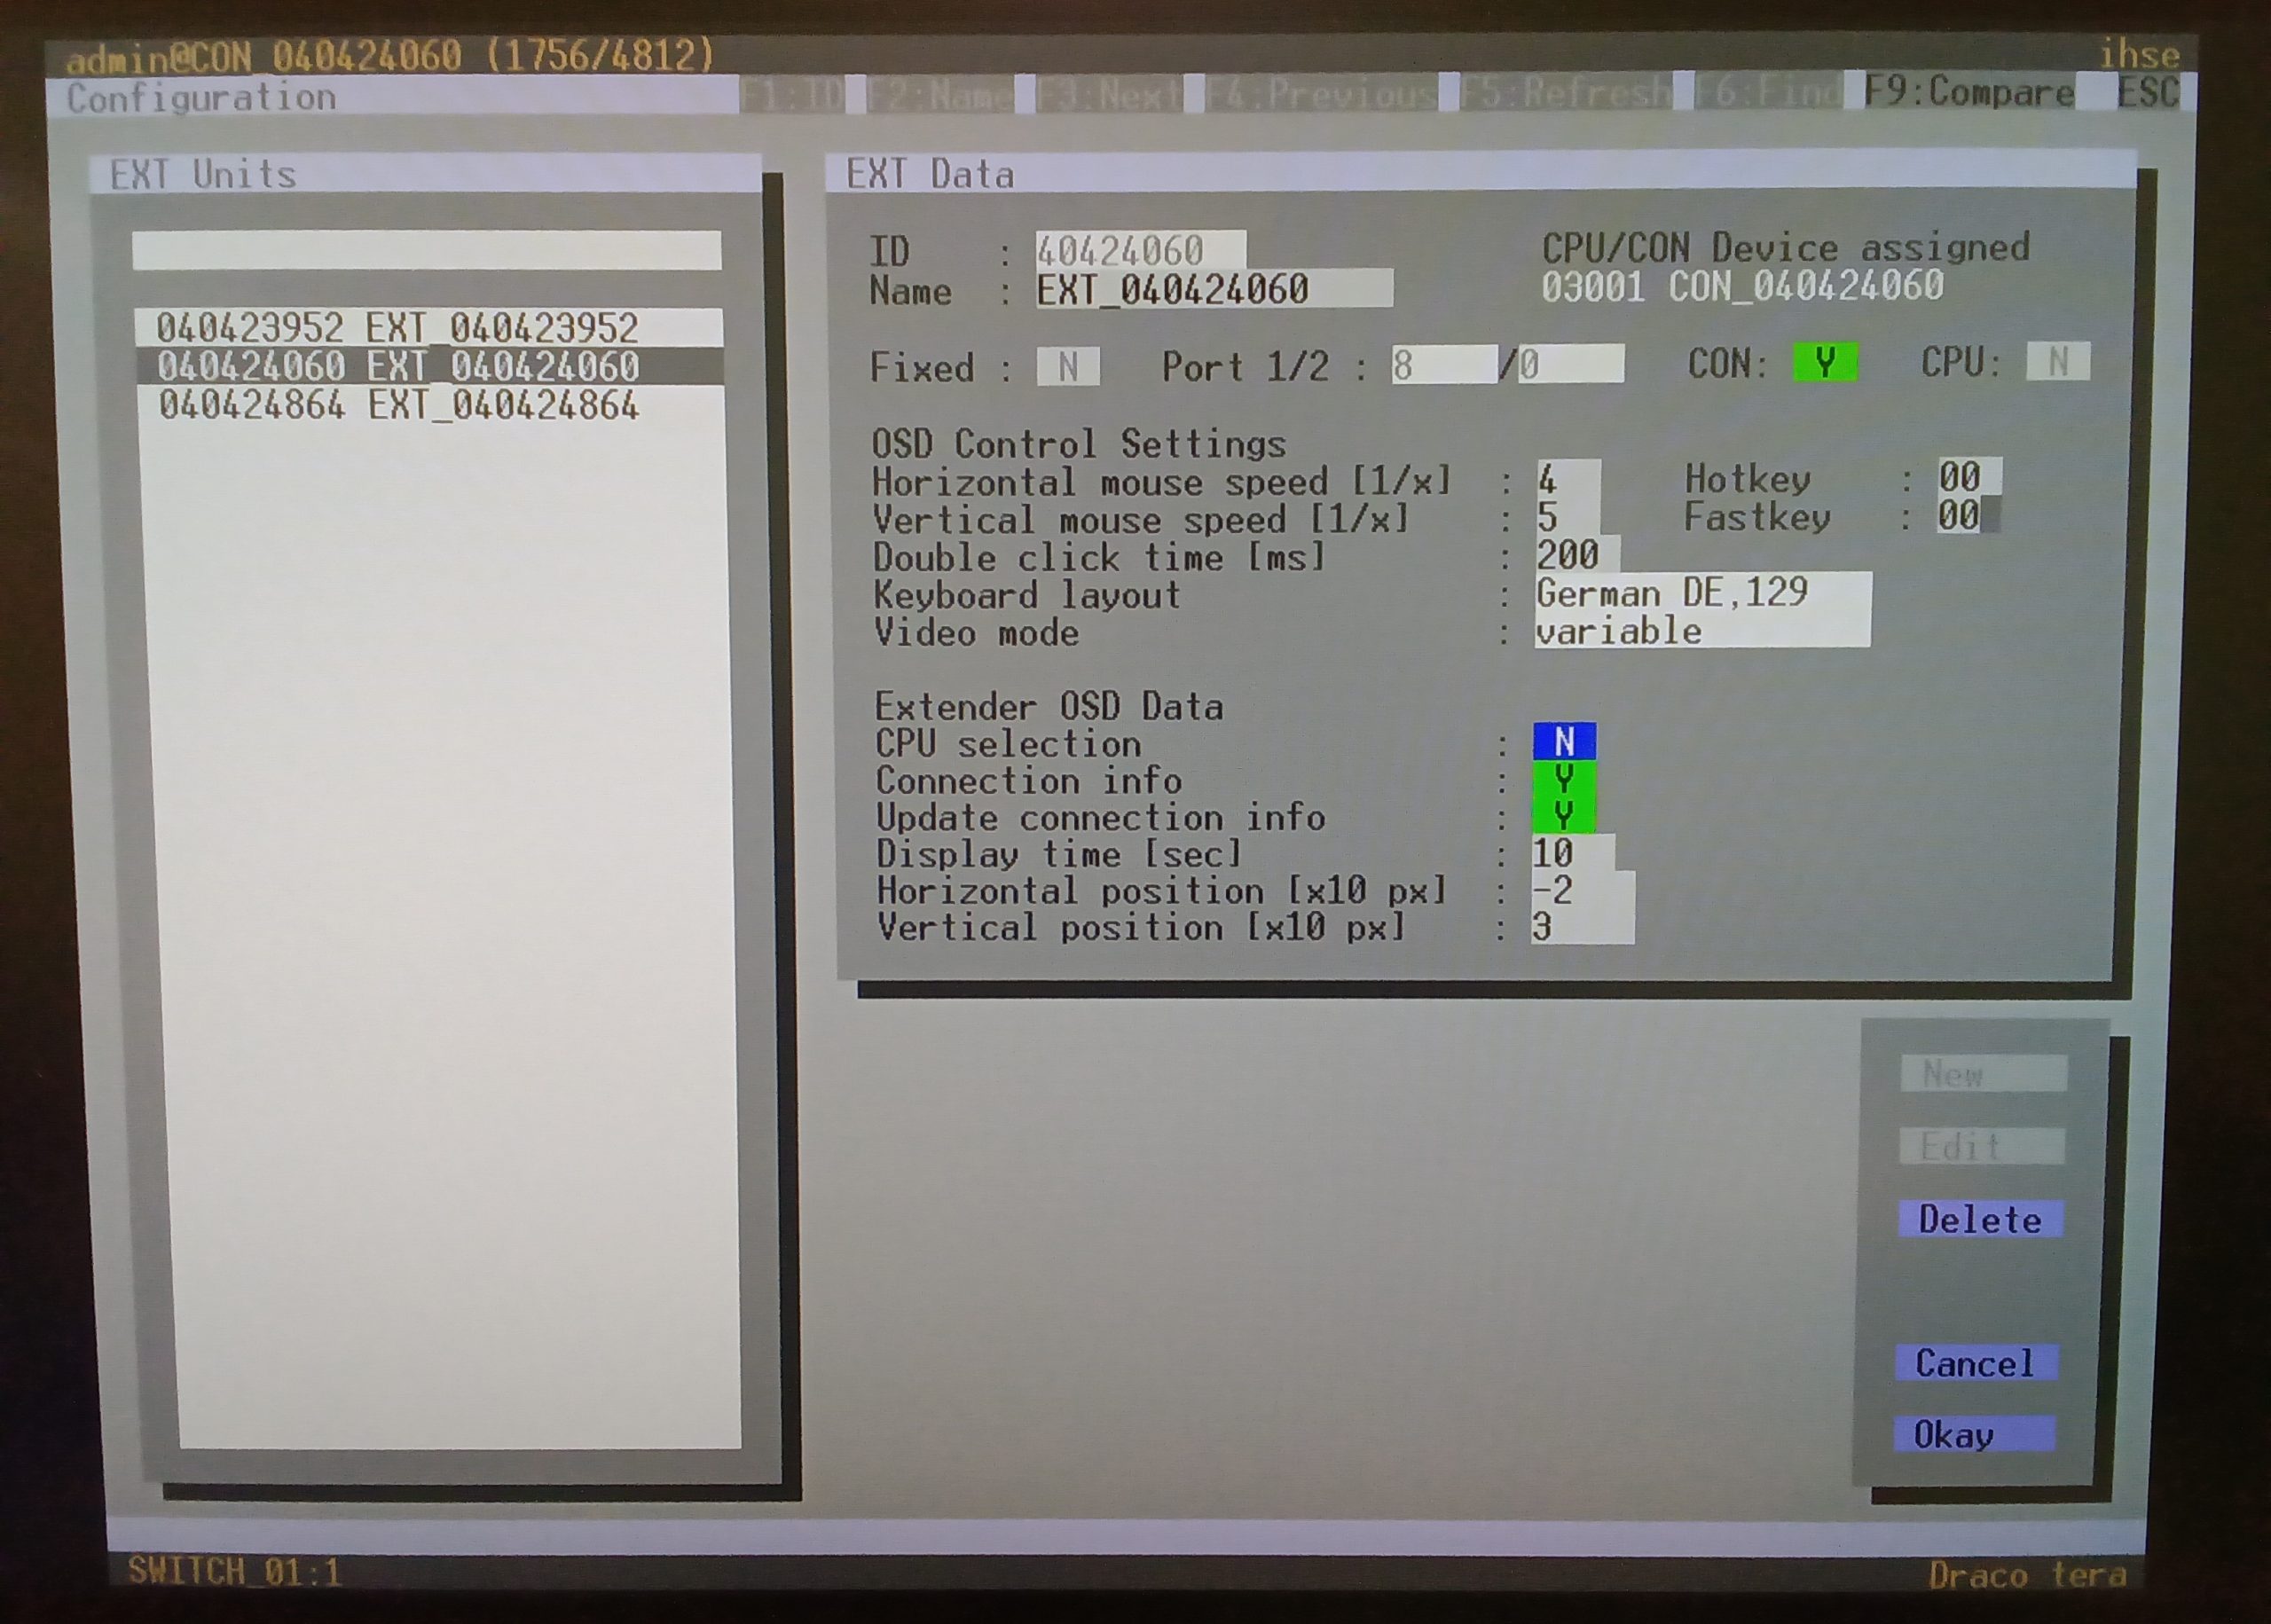Toggle the CON Y indicator

pyautogui.click(x=1825, y=363)
